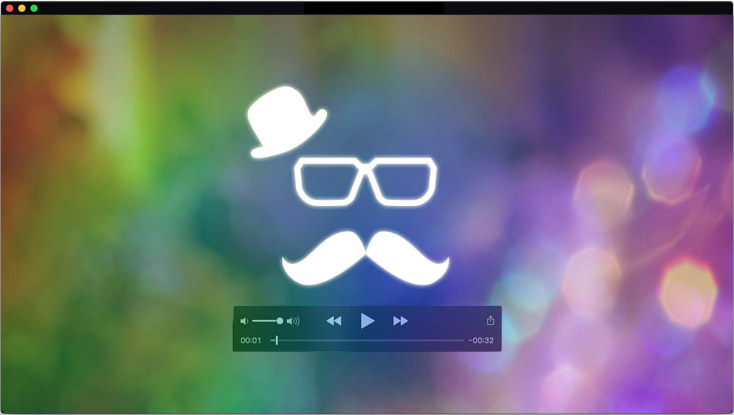Image resolution: width=734 pixels, height=415 pixels.
Task: Minimize the window with the yellow button
Action: [22, 8]
